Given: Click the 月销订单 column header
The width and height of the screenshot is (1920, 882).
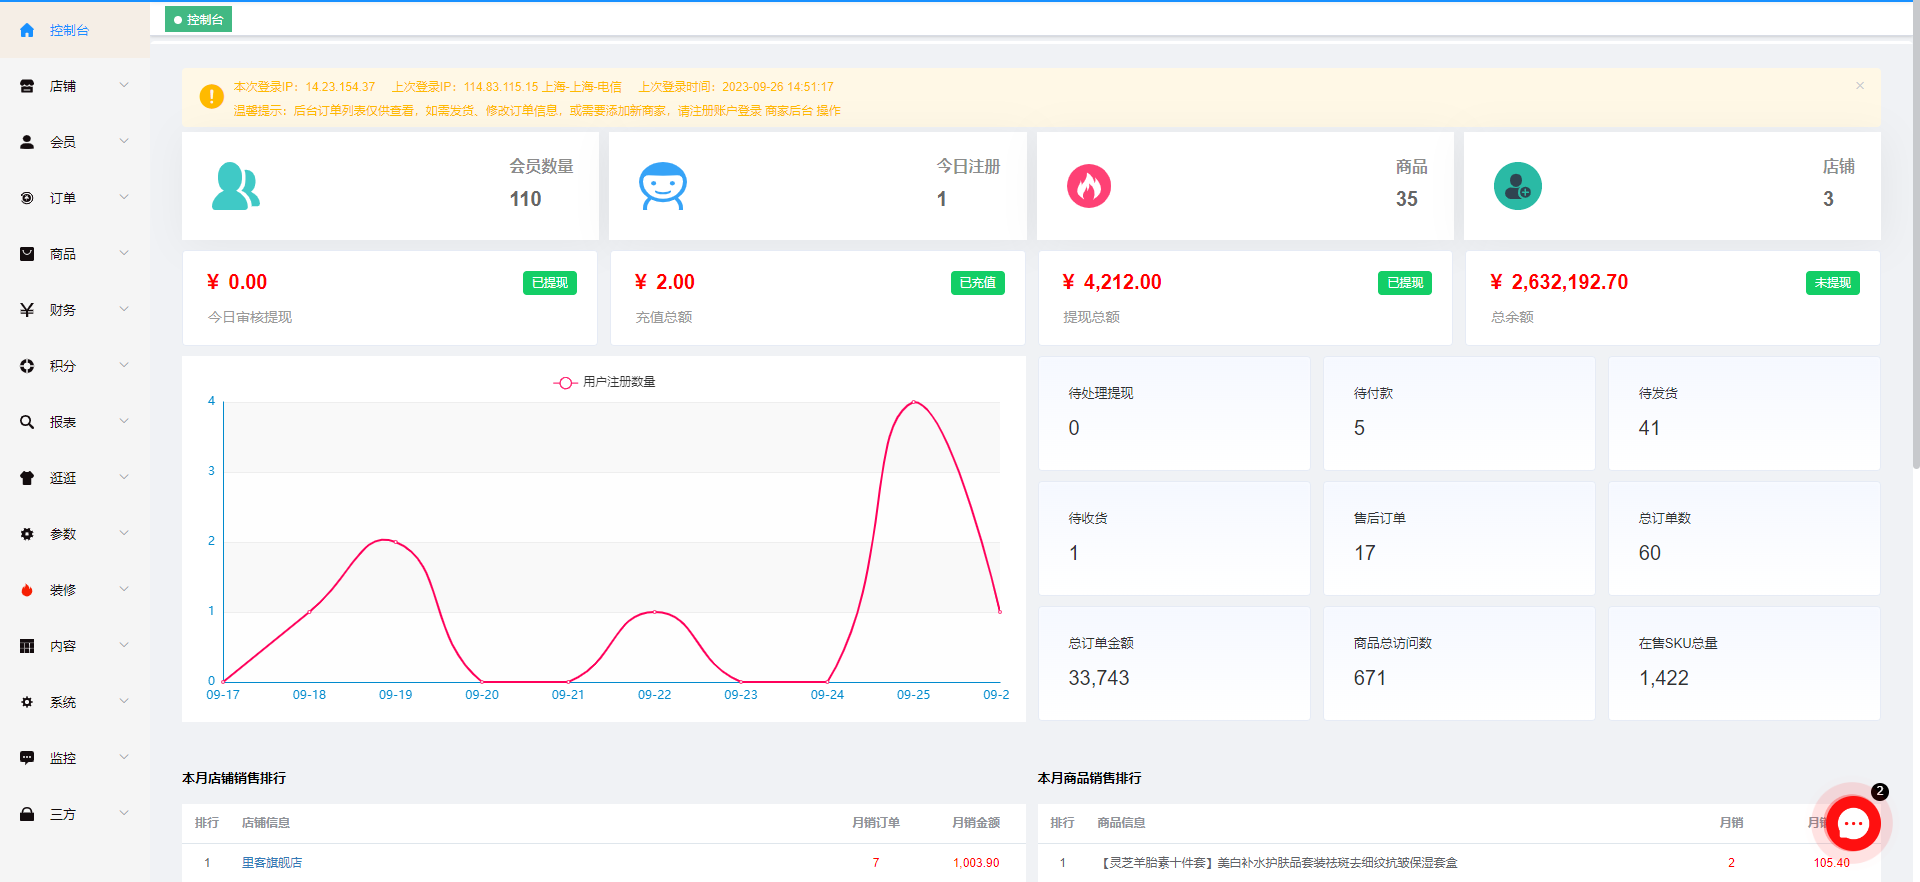Looking at the screenshot, I should coord(876,822).
